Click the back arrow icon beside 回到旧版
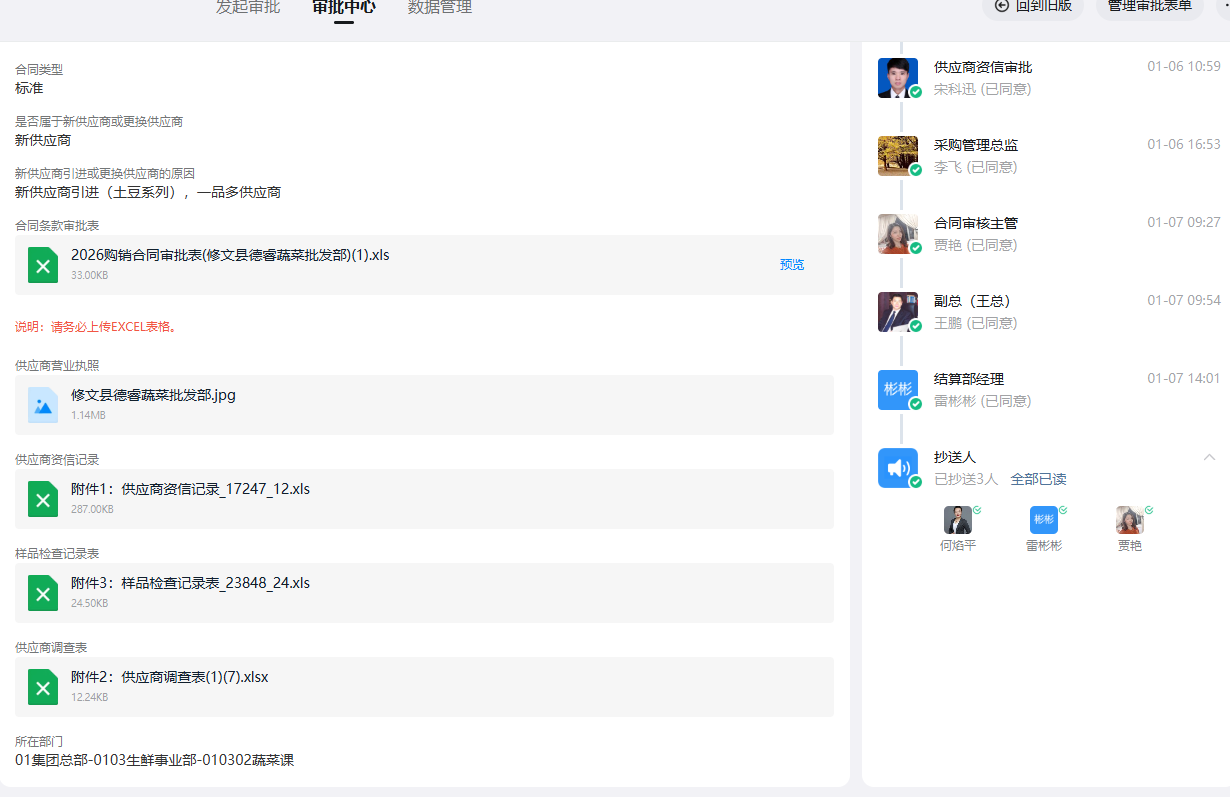This screenshot has width=1230, height=797. click(x=1002, y=6)
